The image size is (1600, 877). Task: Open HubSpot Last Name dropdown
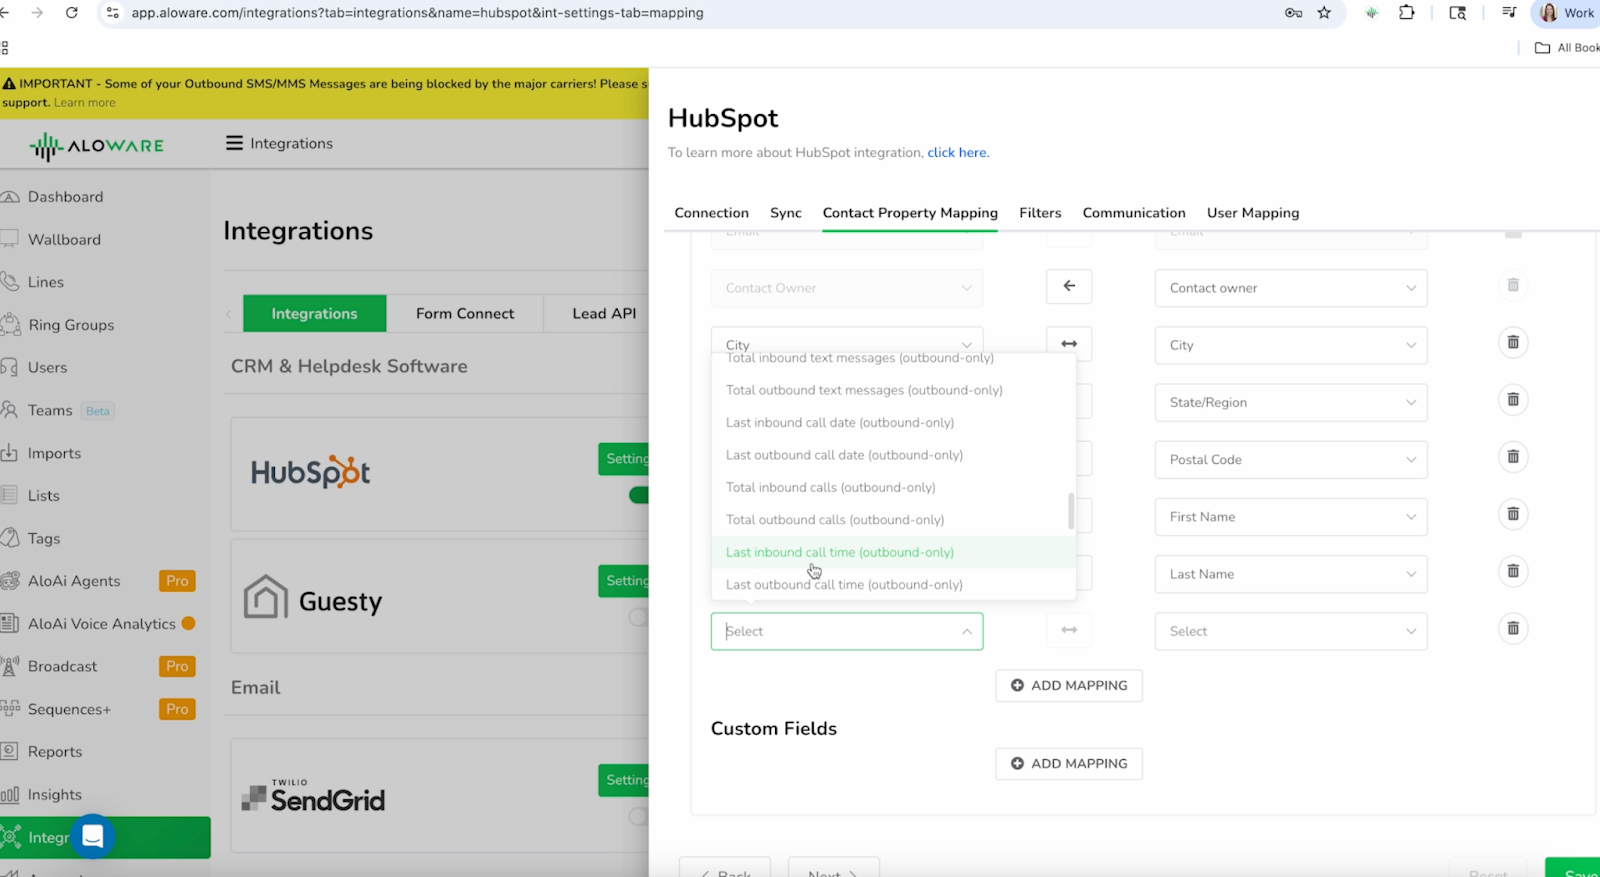(1291, 574)
